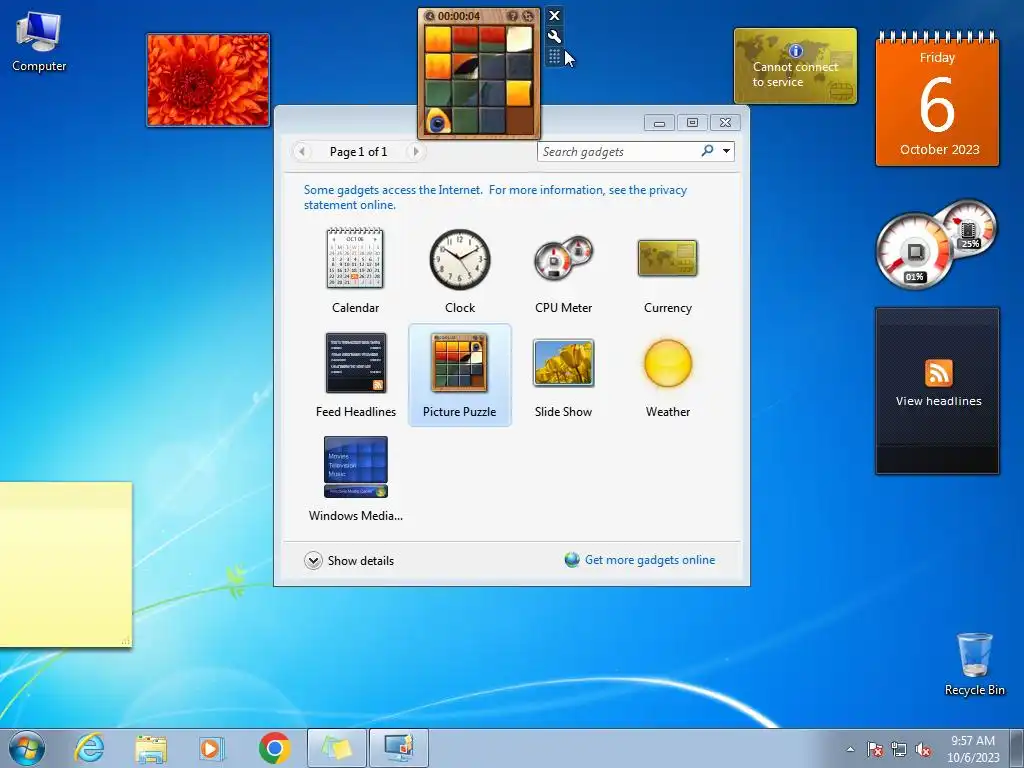The width and height of the screenshot is (1024, 768).
Task: Click the red flower Slide Show gadget
Action: pyautogui.click(x=208, y=80)
